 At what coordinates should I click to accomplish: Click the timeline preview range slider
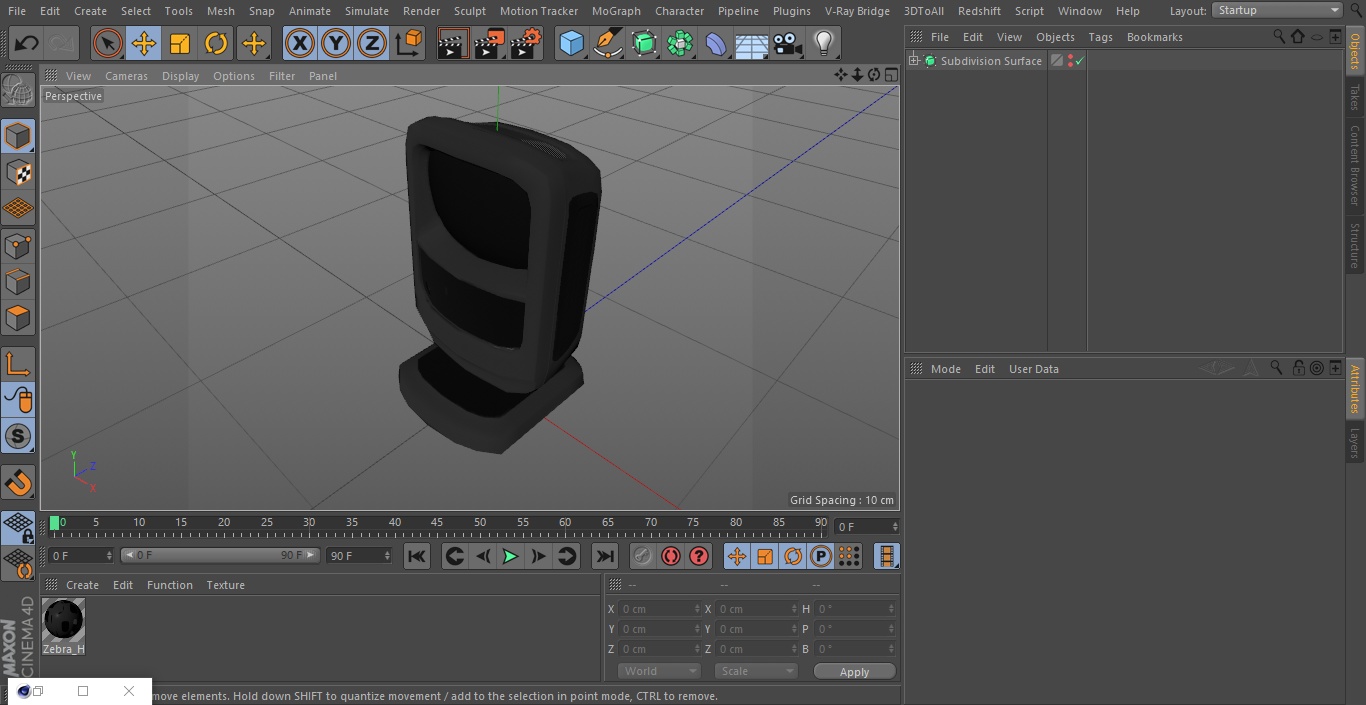[220, 555]
